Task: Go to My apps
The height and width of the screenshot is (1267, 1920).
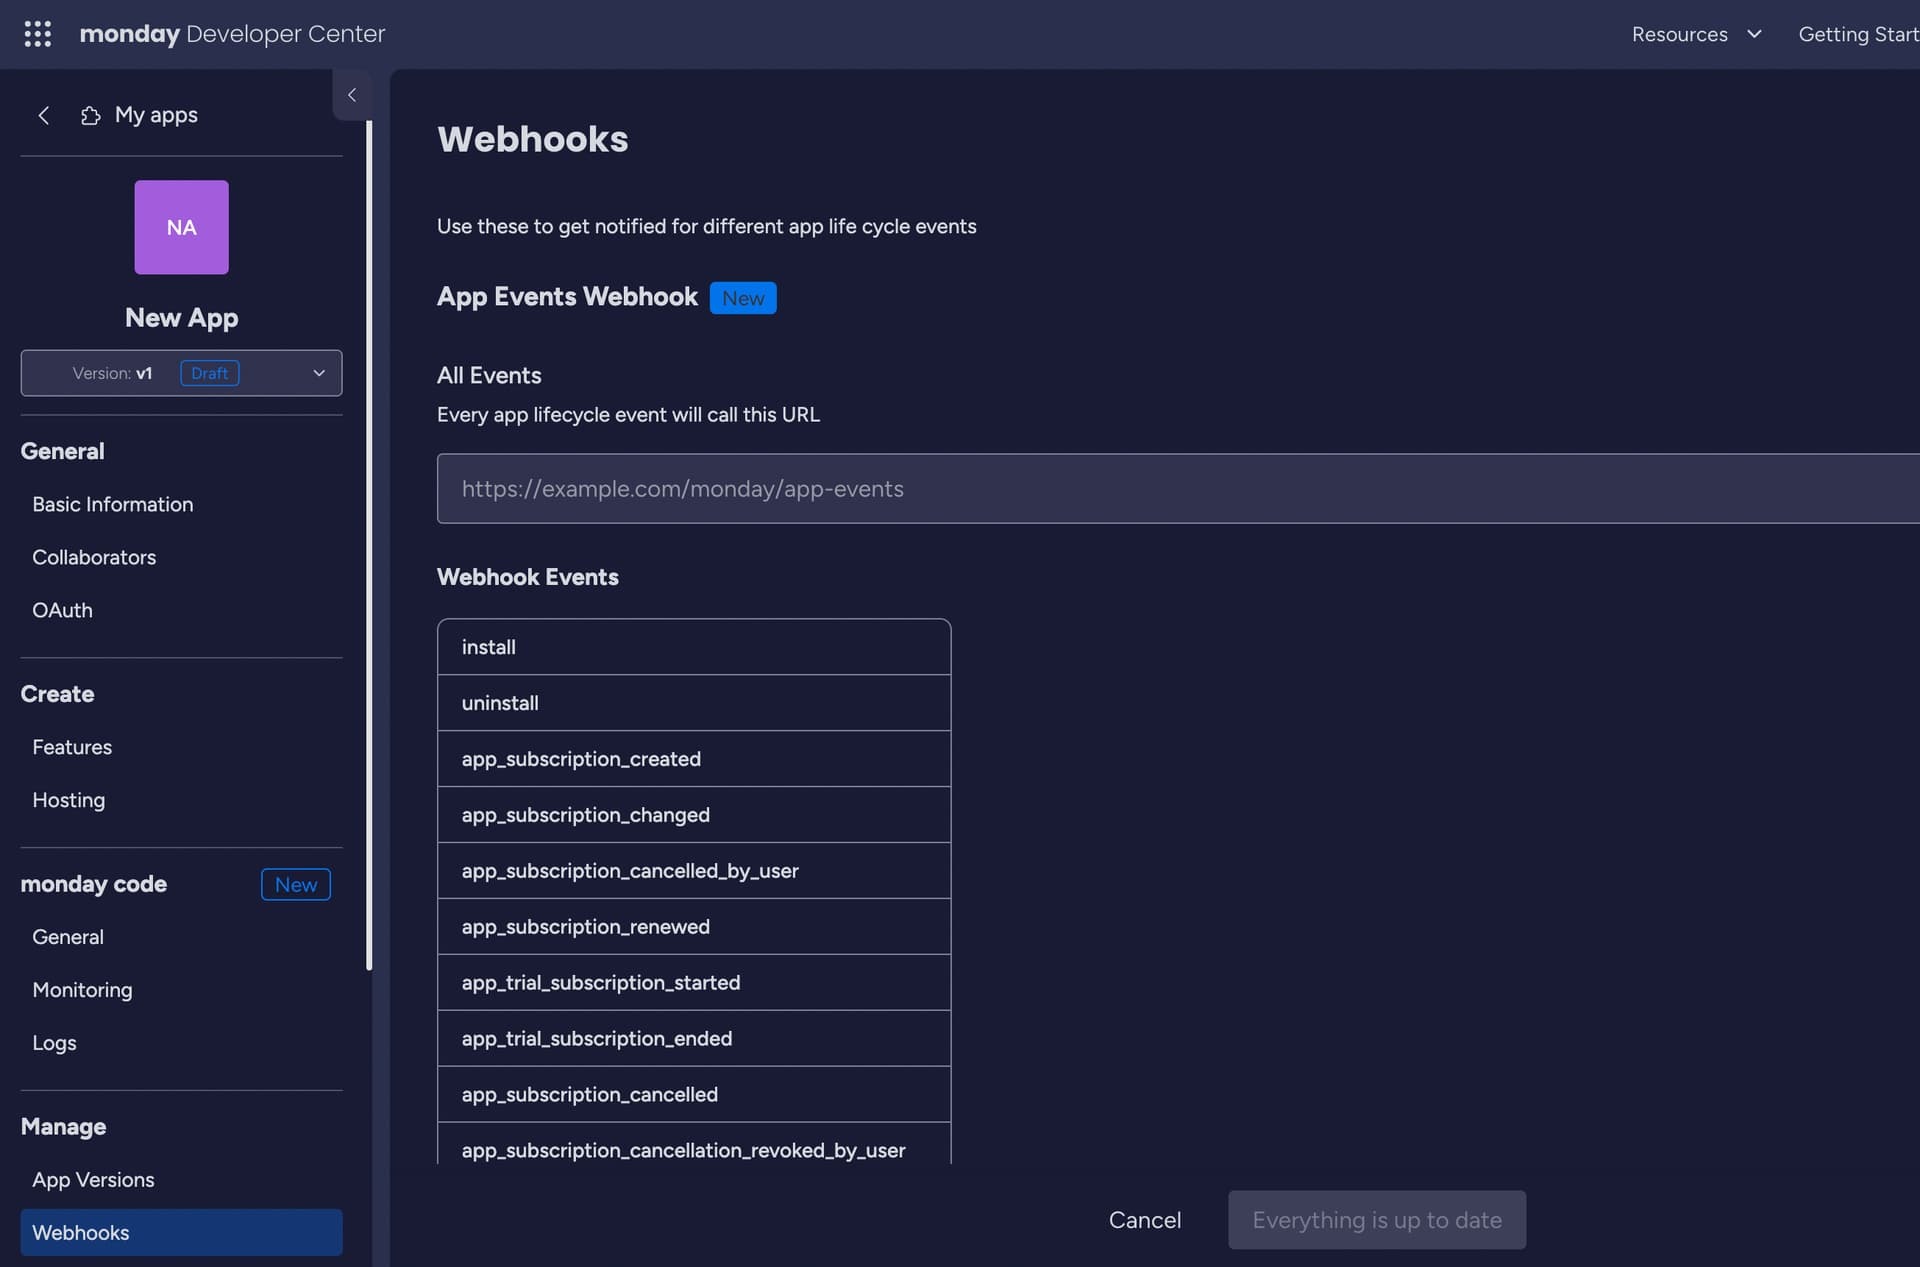Action: point(156,115)
